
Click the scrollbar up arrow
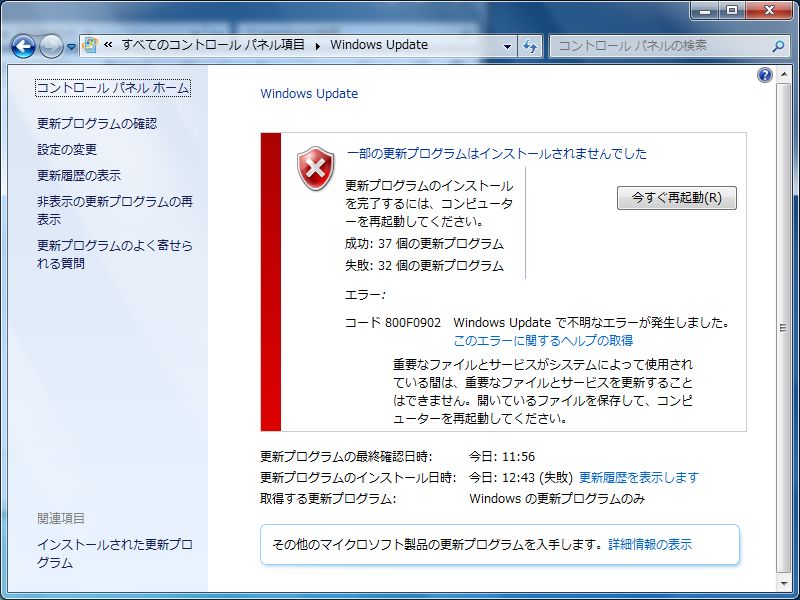pyautogui.click(x=784, y=74)
